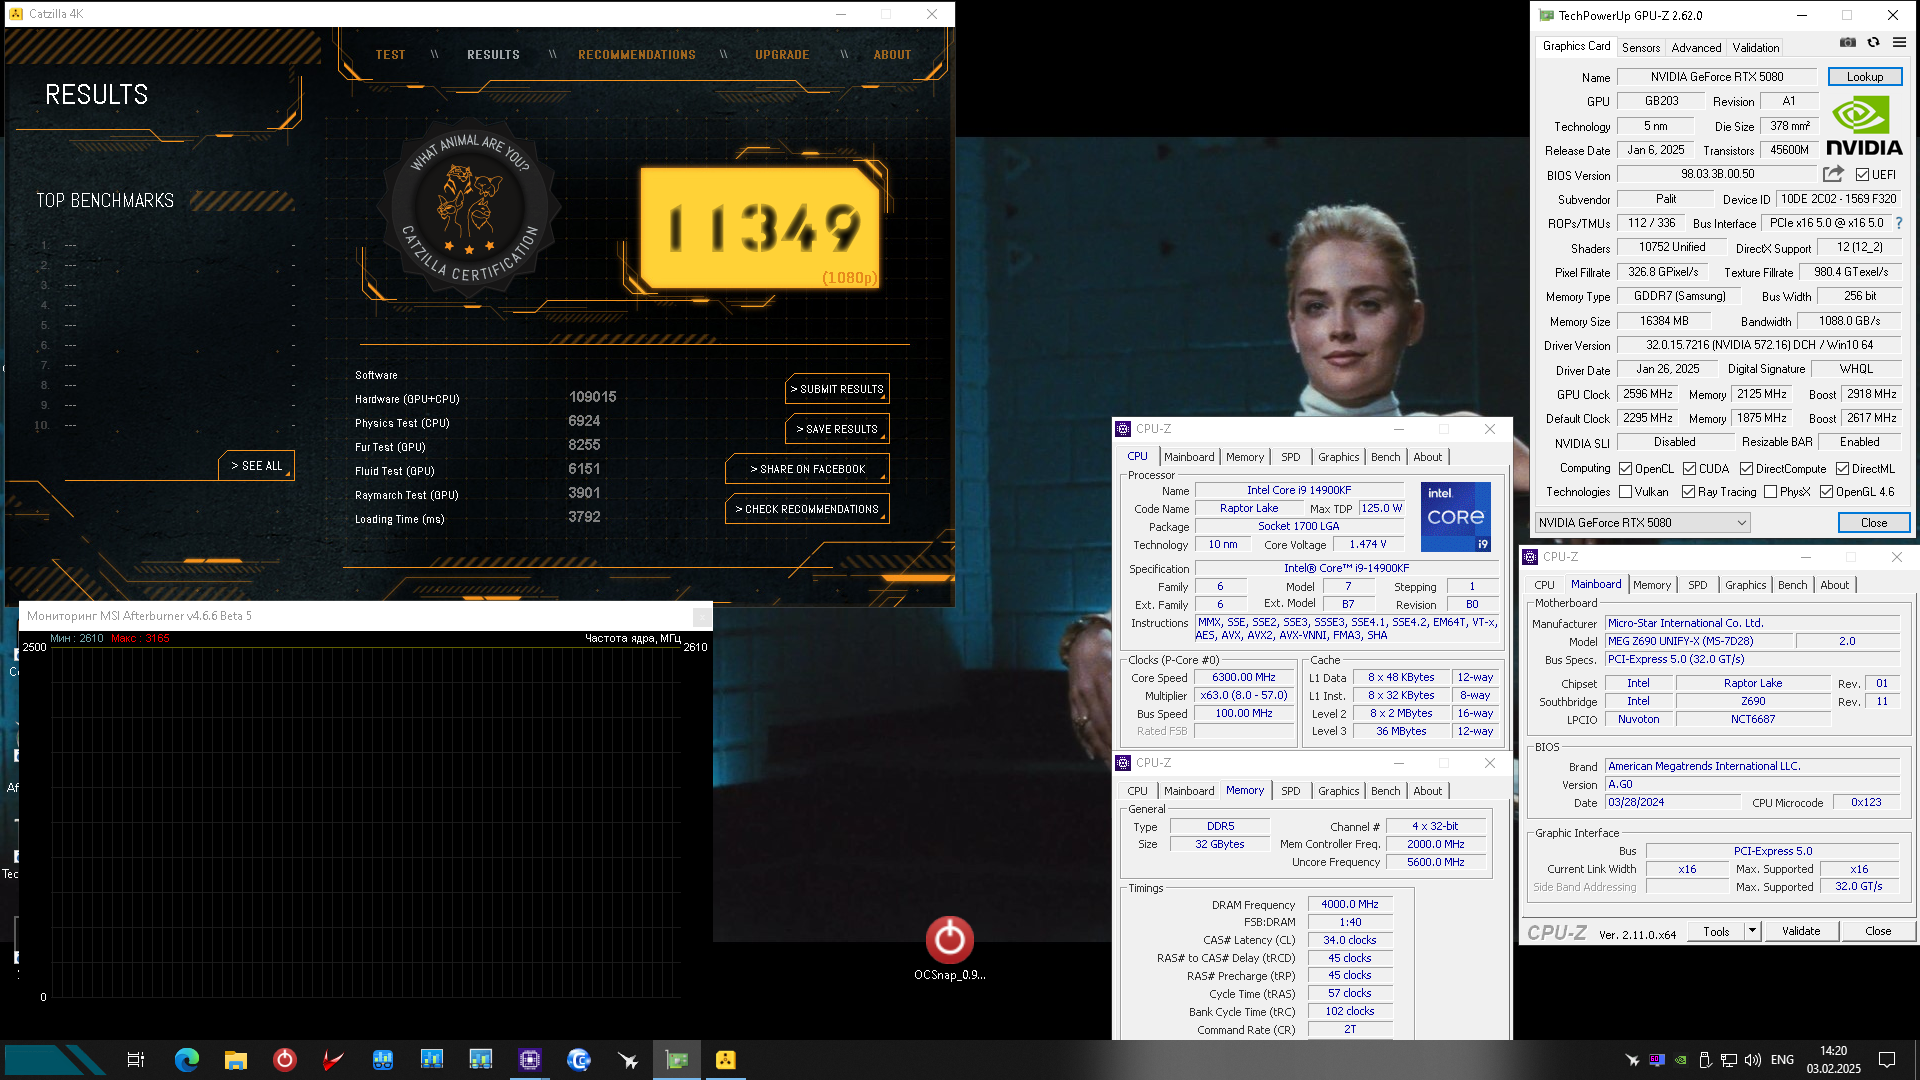Click the Afterburner jet taskbar icon
1920x1080 pixels.
tap(628, 1060)
